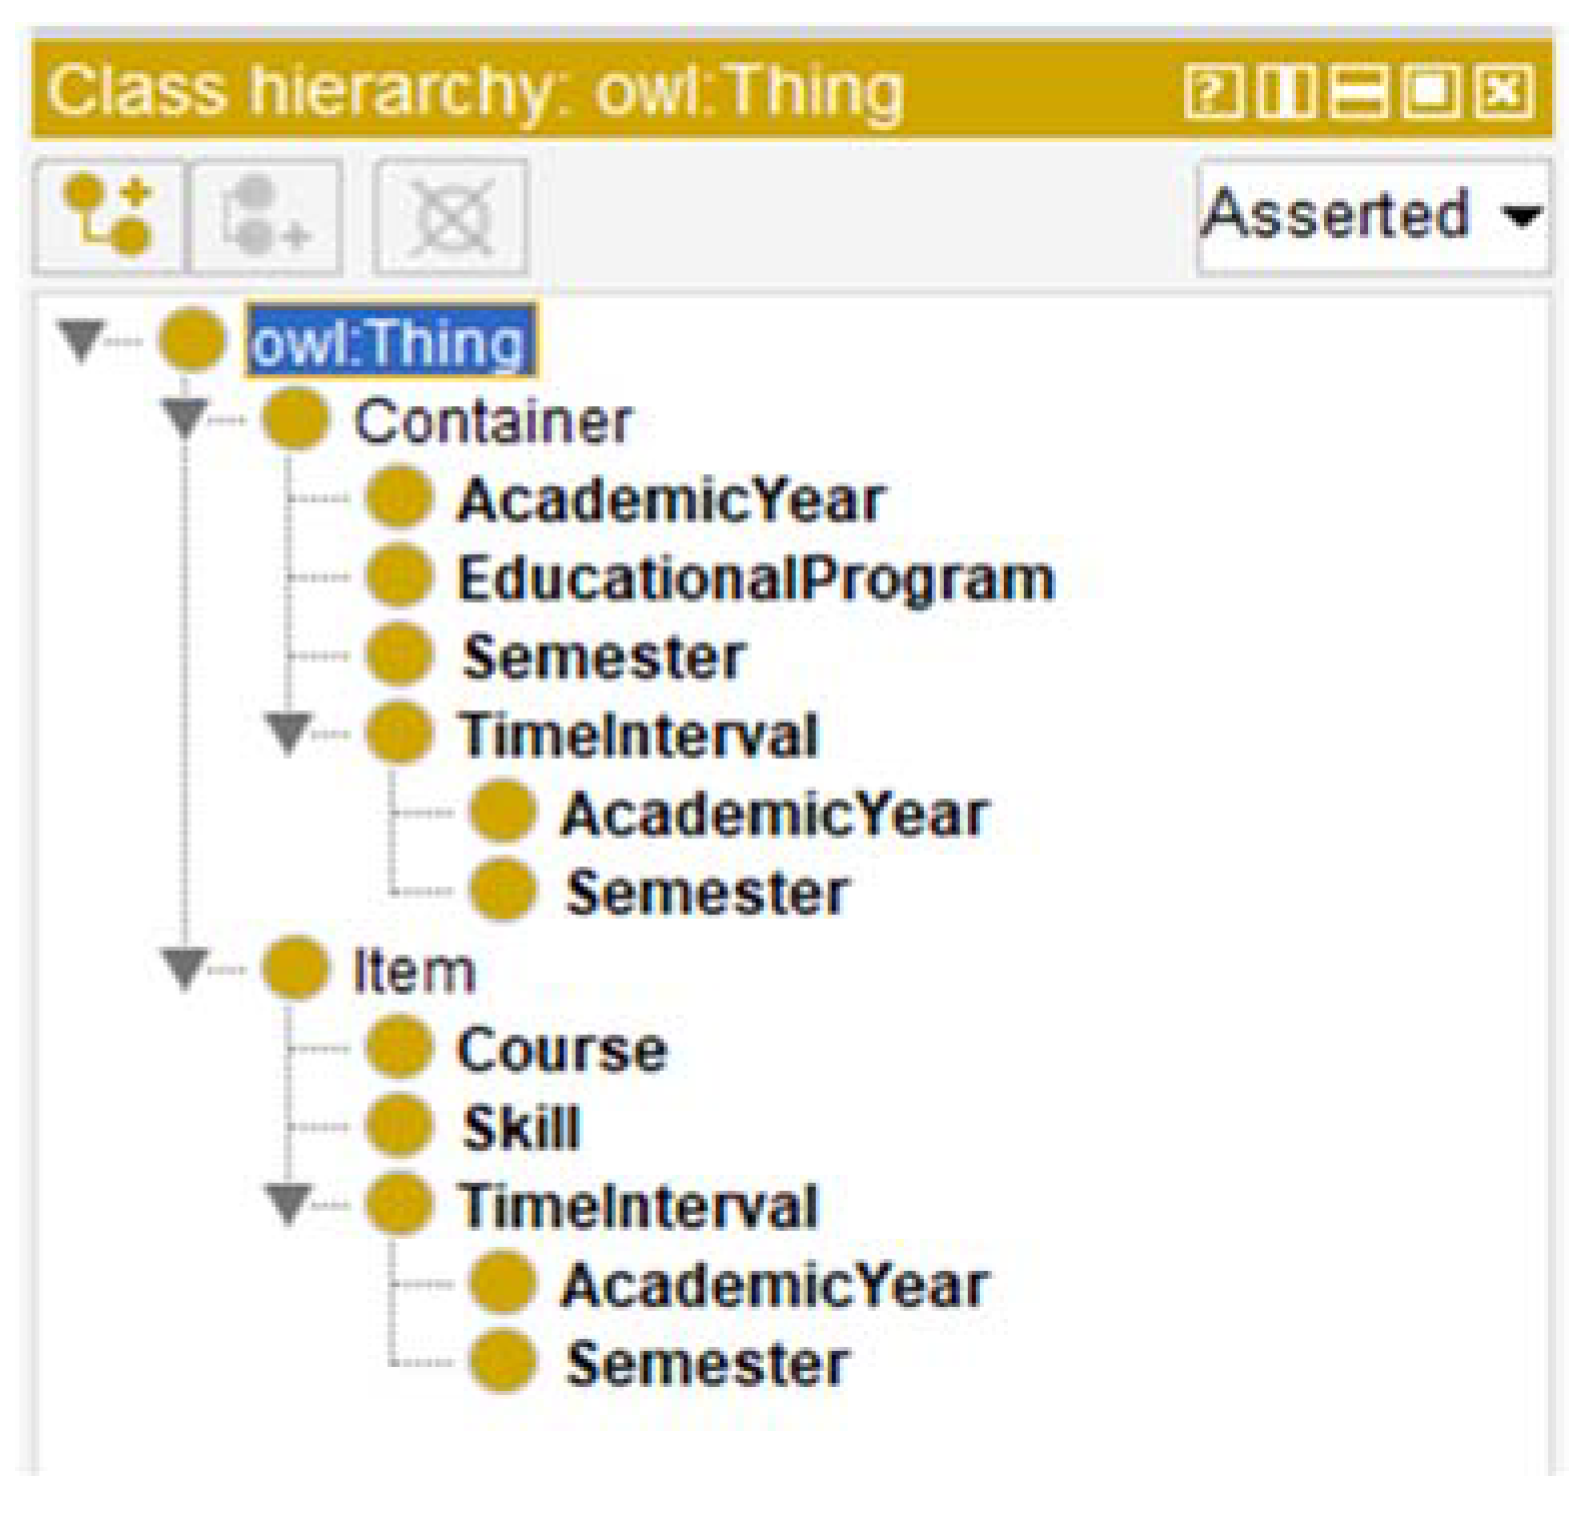Open the Asserted hierarchy dropdown
Screen dimensions: 1586x1520
1373,215
